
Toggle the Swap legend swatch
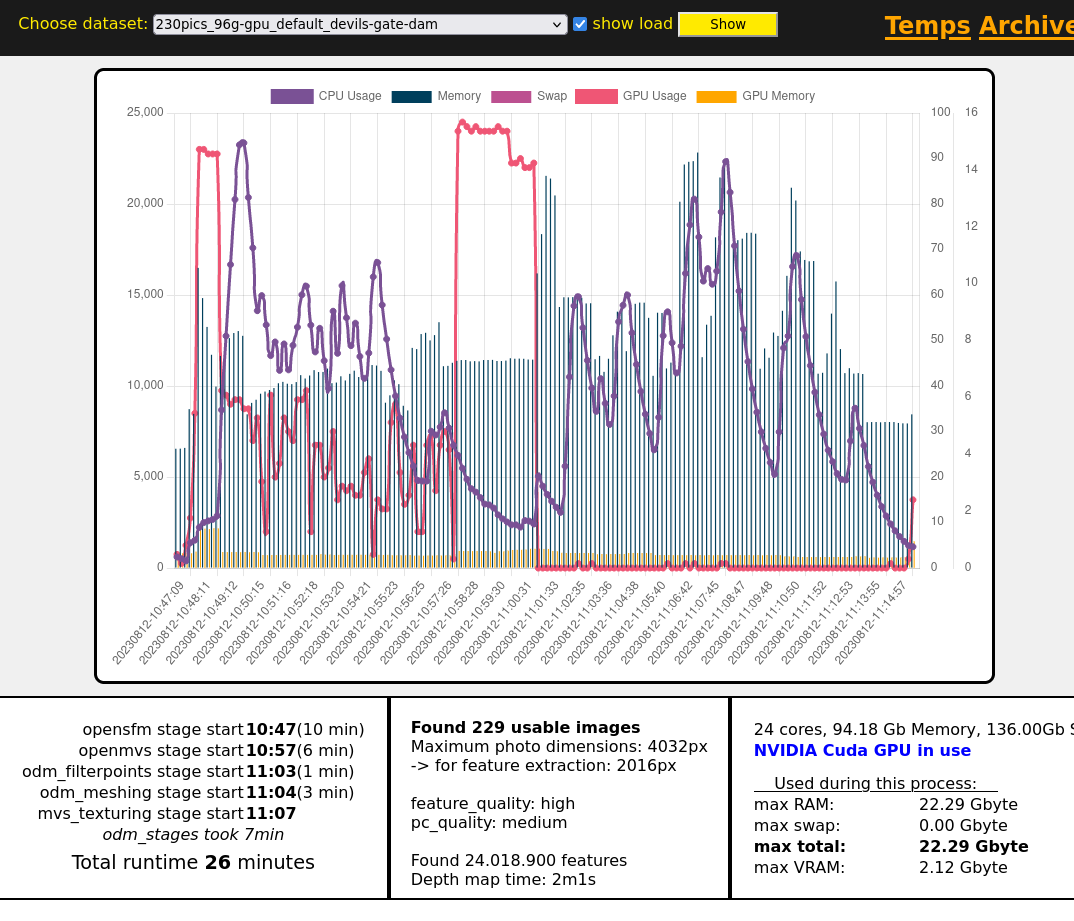(x=511, y=96)
